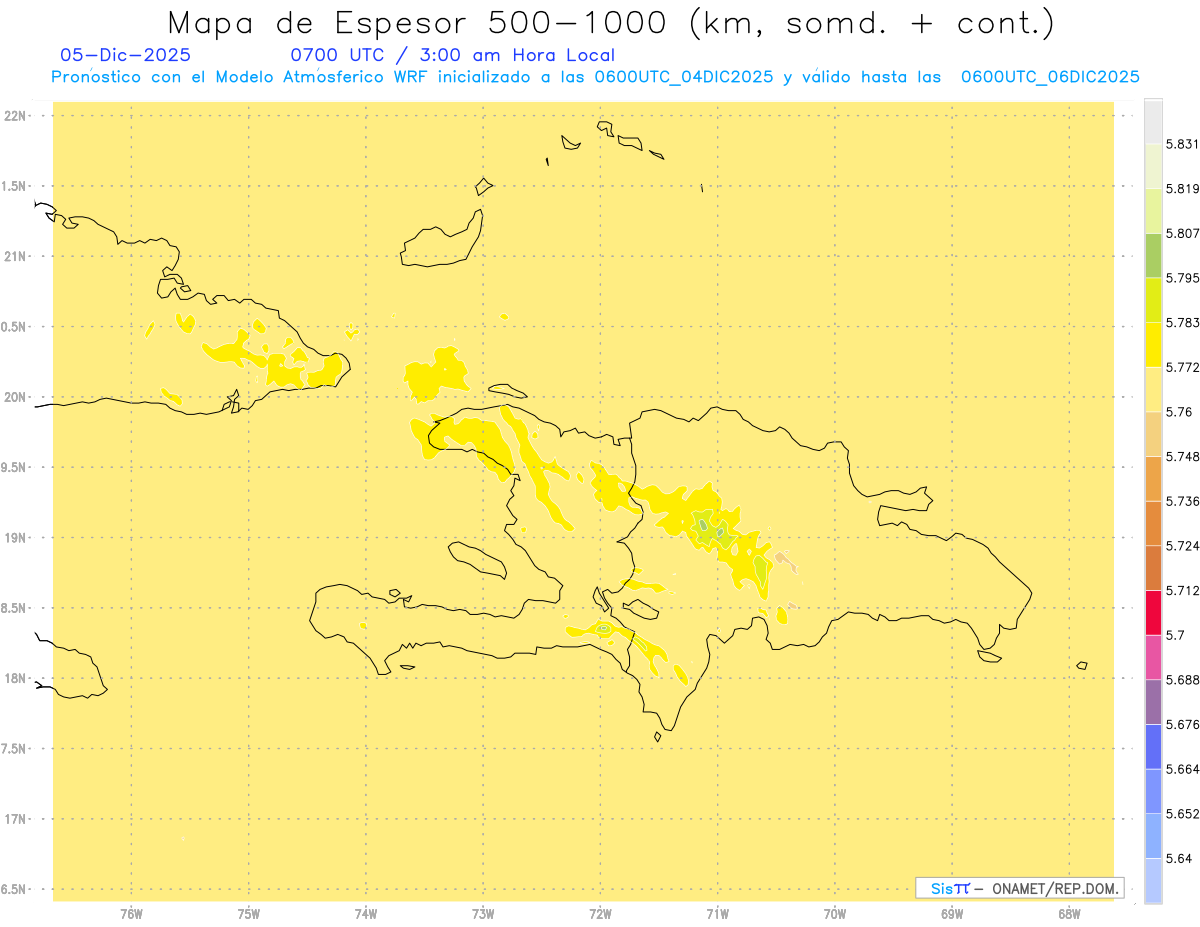Click the legend value "5.688"

click(1183, 680)
